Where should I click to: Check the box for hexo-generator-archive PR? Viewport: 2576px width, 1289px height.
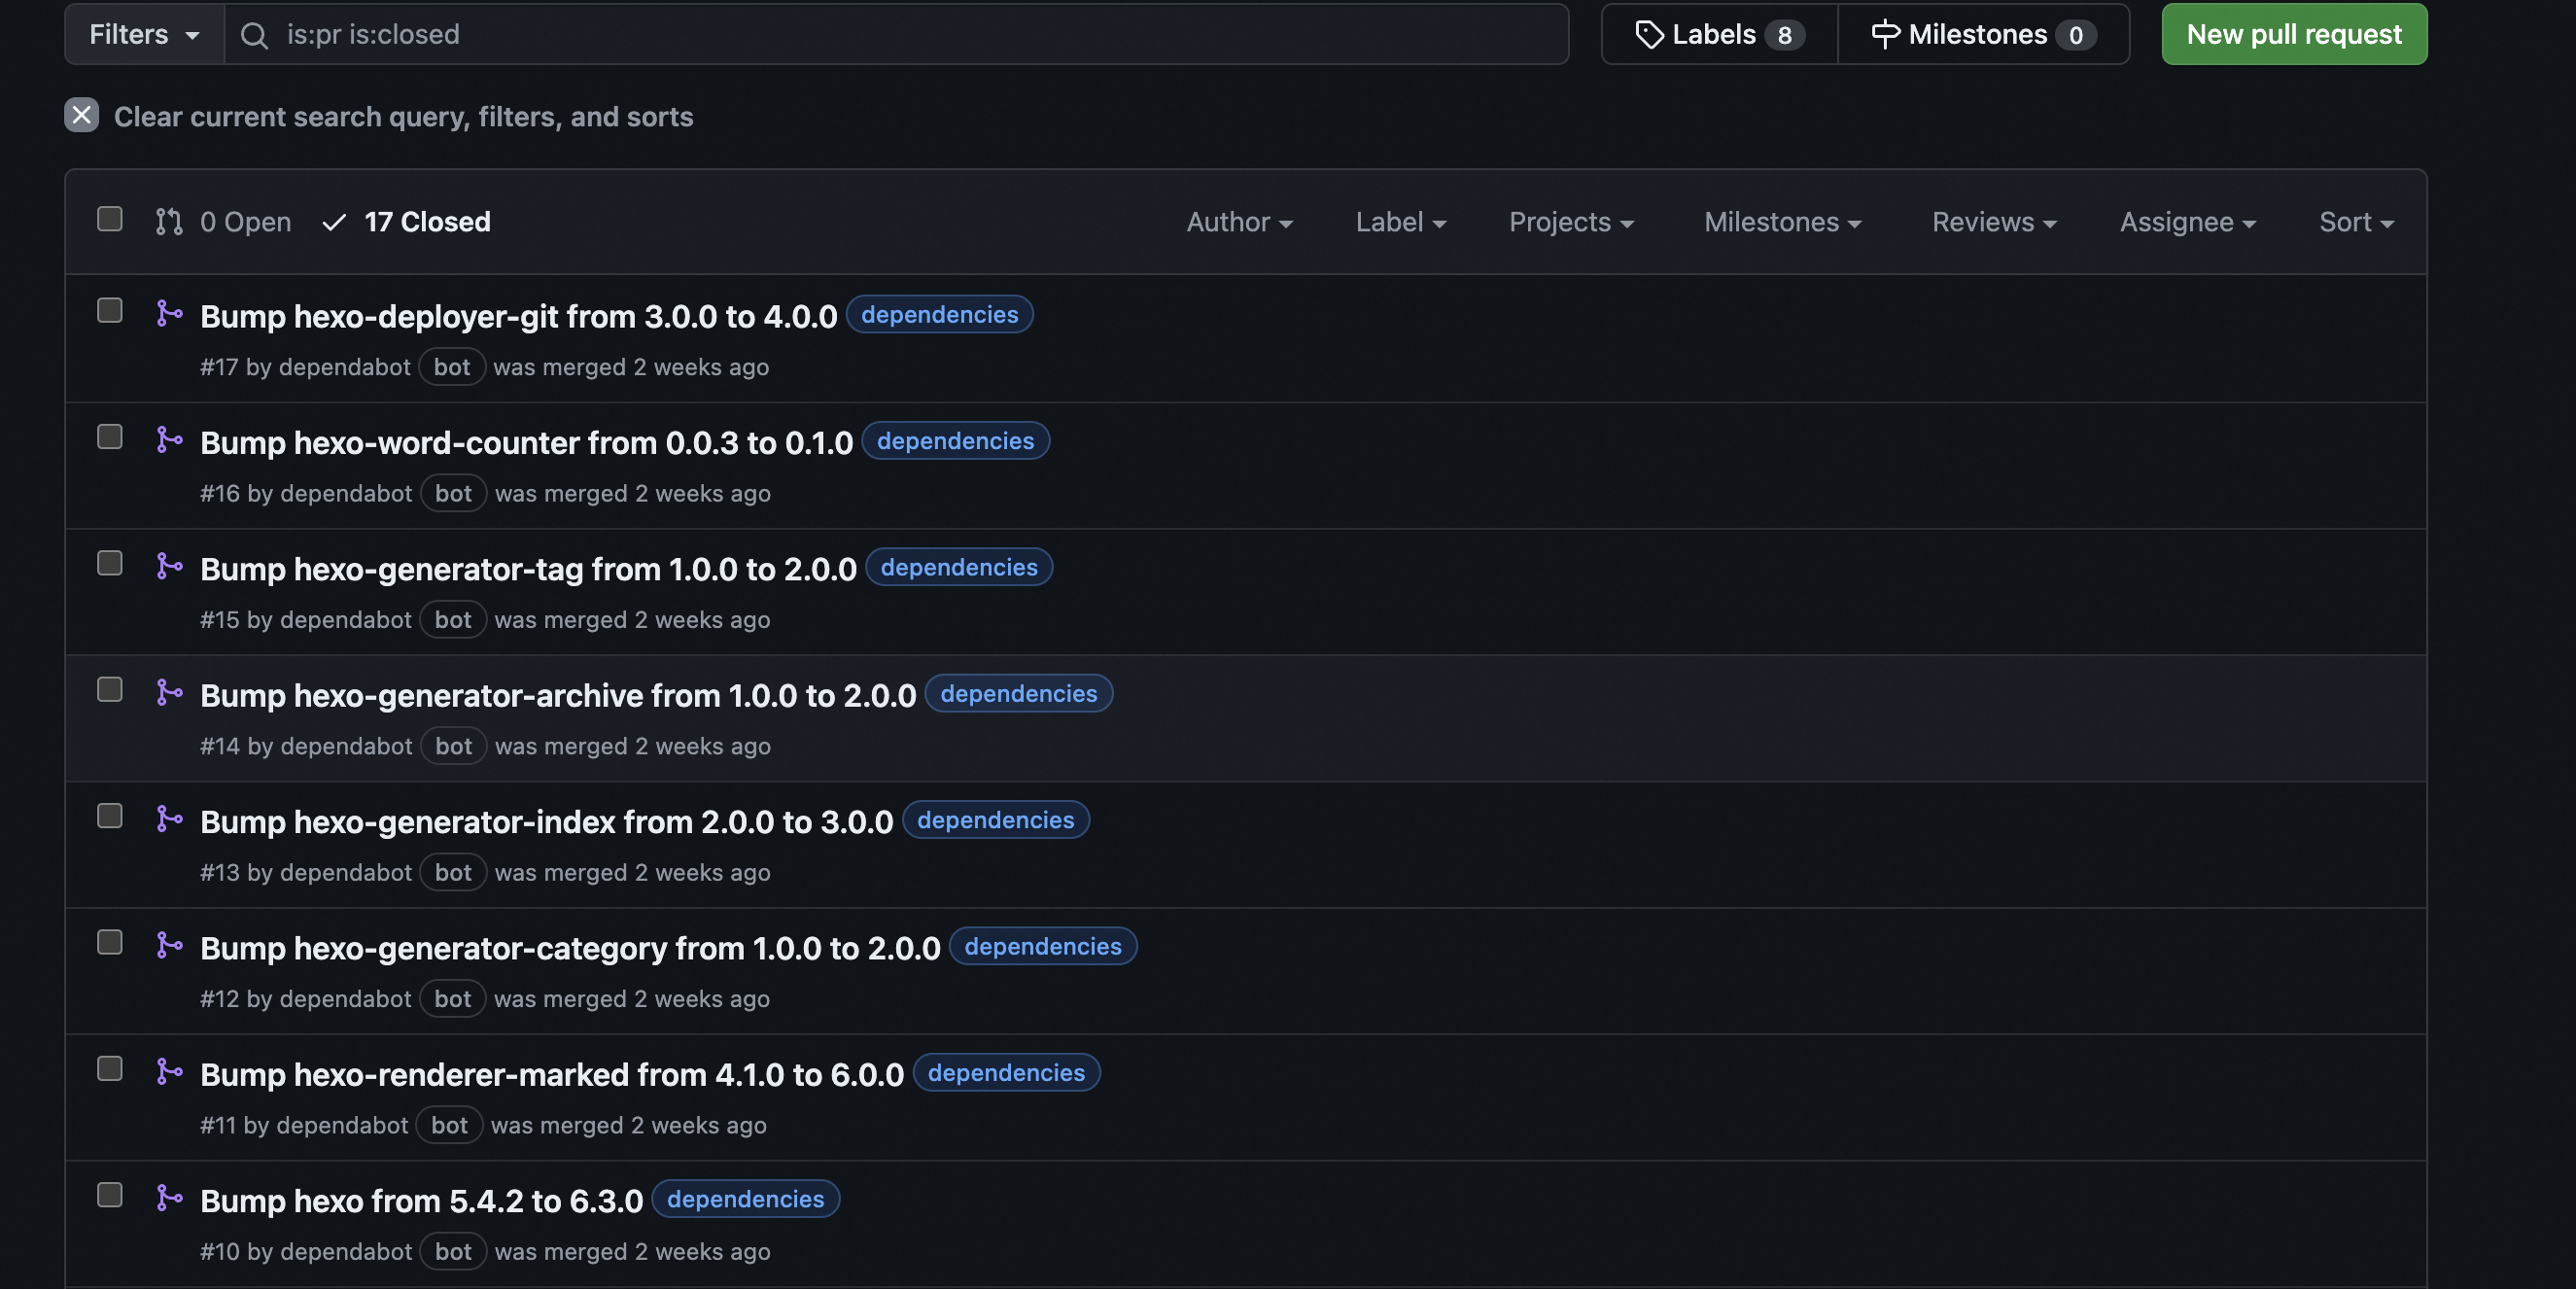coord(110,690)
